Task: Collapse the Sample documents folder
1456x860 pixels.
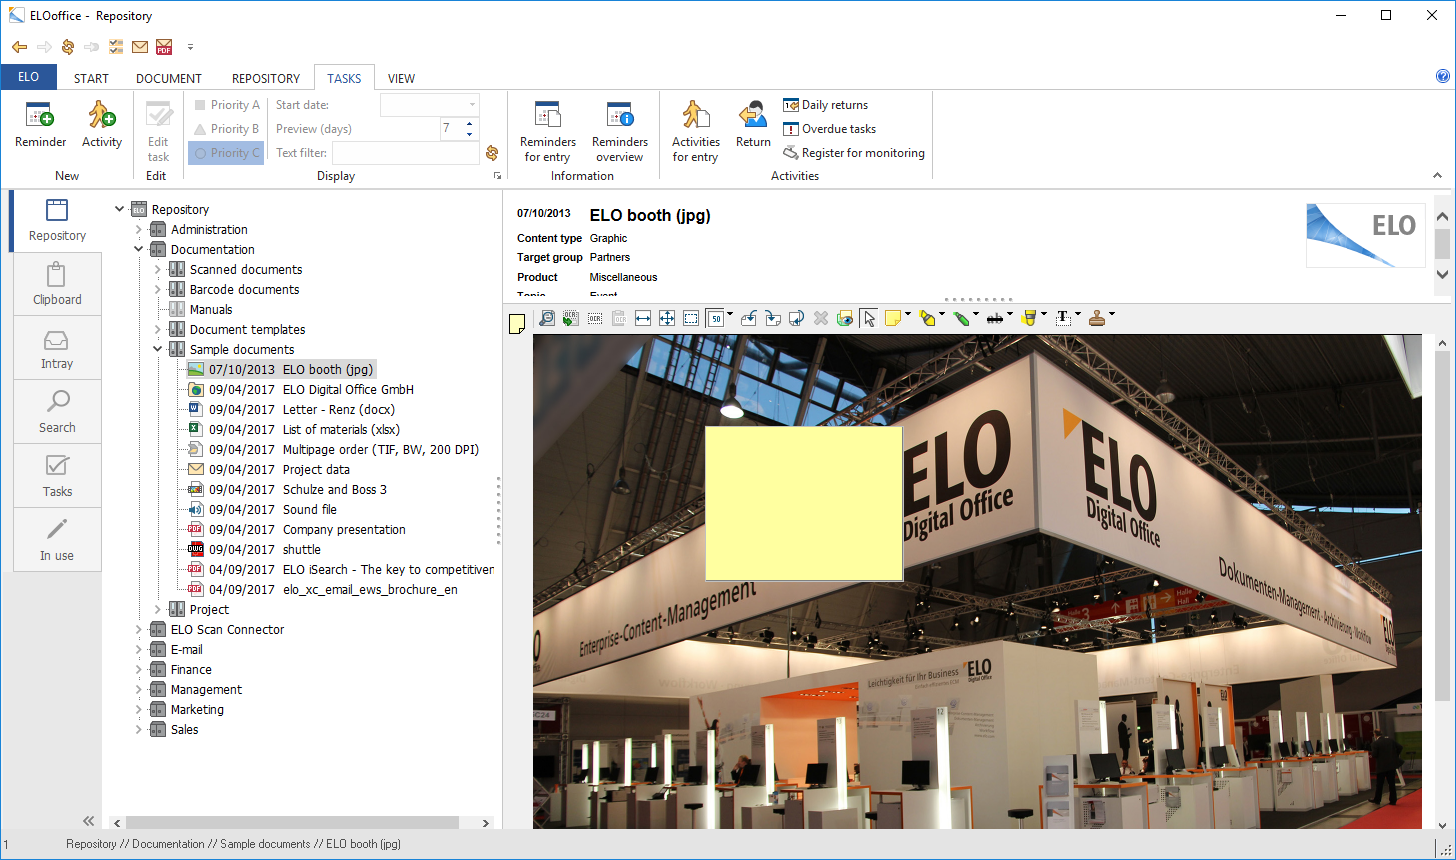Action: coord(158,350)
